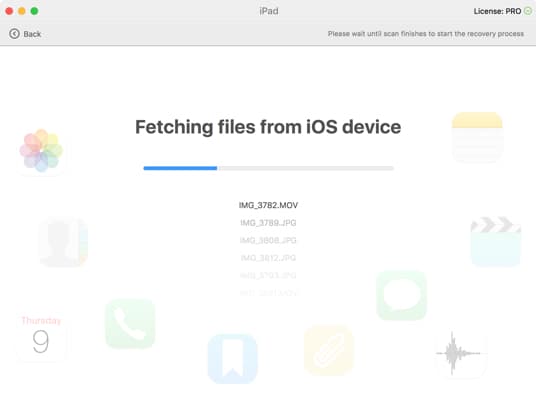536x400 pixels.
Task: Click the blue Bookmarks icon
Action: tap(233, 359)
